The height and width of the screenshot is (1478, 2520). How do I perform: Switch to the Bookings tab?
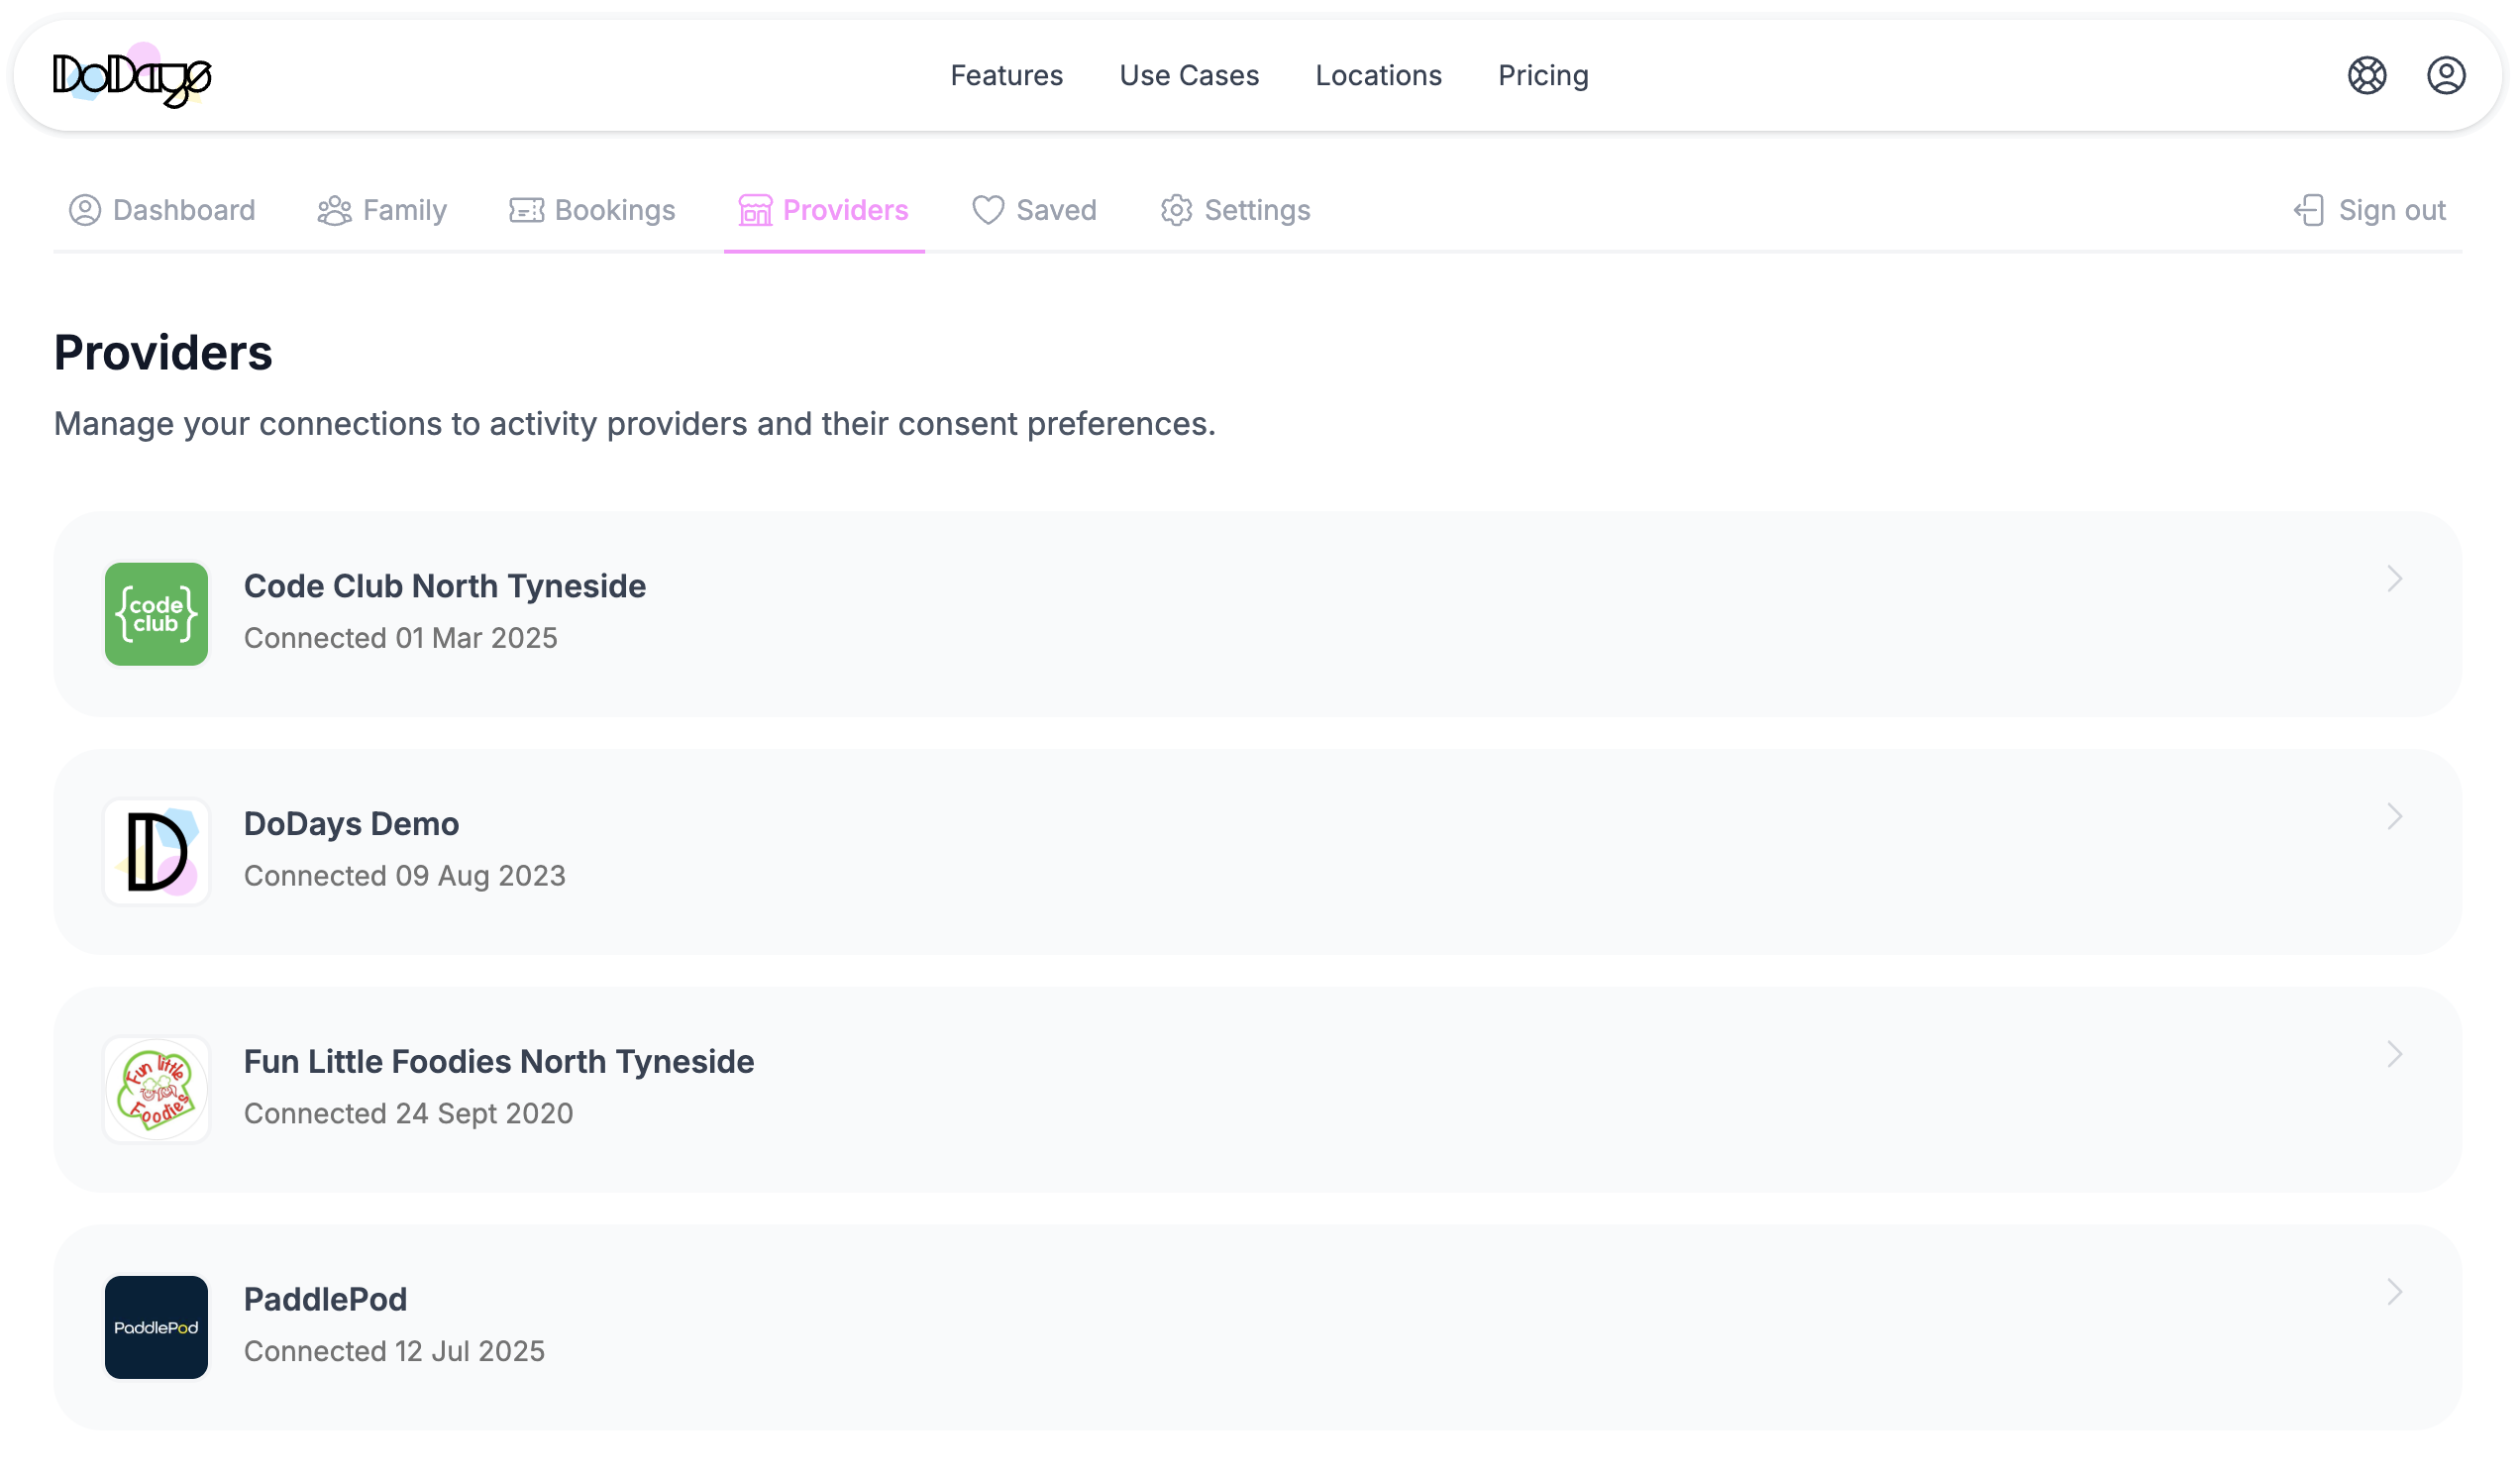click(593, 210)
